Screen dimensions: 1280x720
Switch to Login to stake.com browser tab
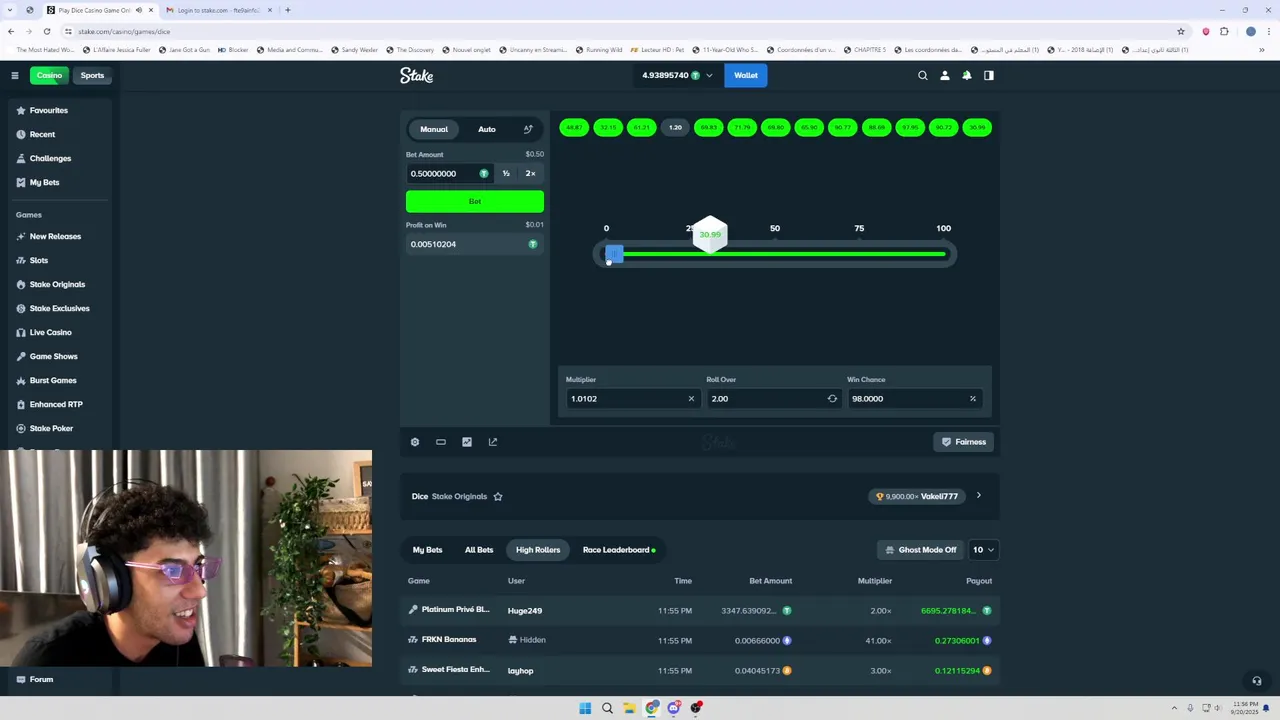pyautogui.click(x=219, y=10)
